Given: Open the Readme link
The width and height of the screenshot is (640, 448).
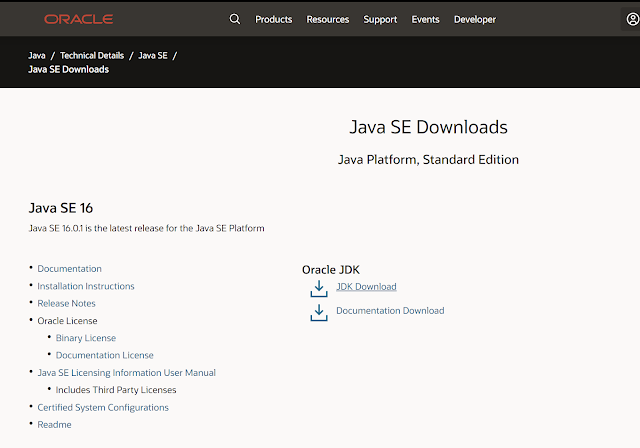Looking at the screenshot, I should point(54,424).
